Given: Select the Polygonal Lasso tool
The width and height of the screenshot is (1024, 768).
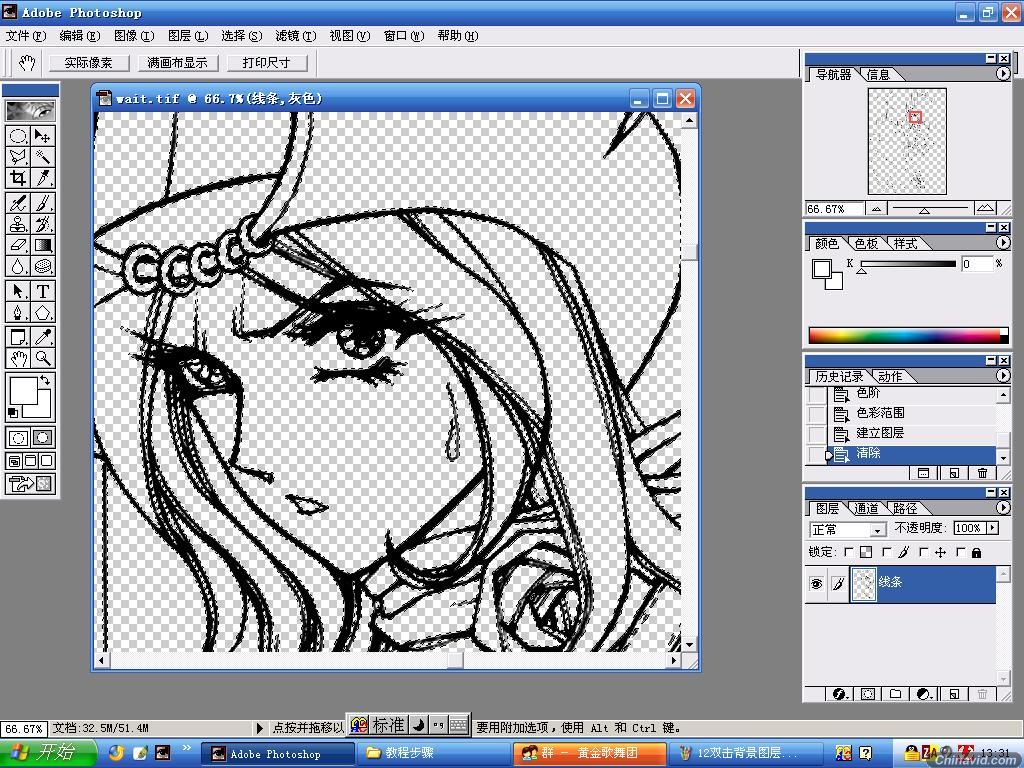Looking at the screenshot, I should (x=18, y=157).
